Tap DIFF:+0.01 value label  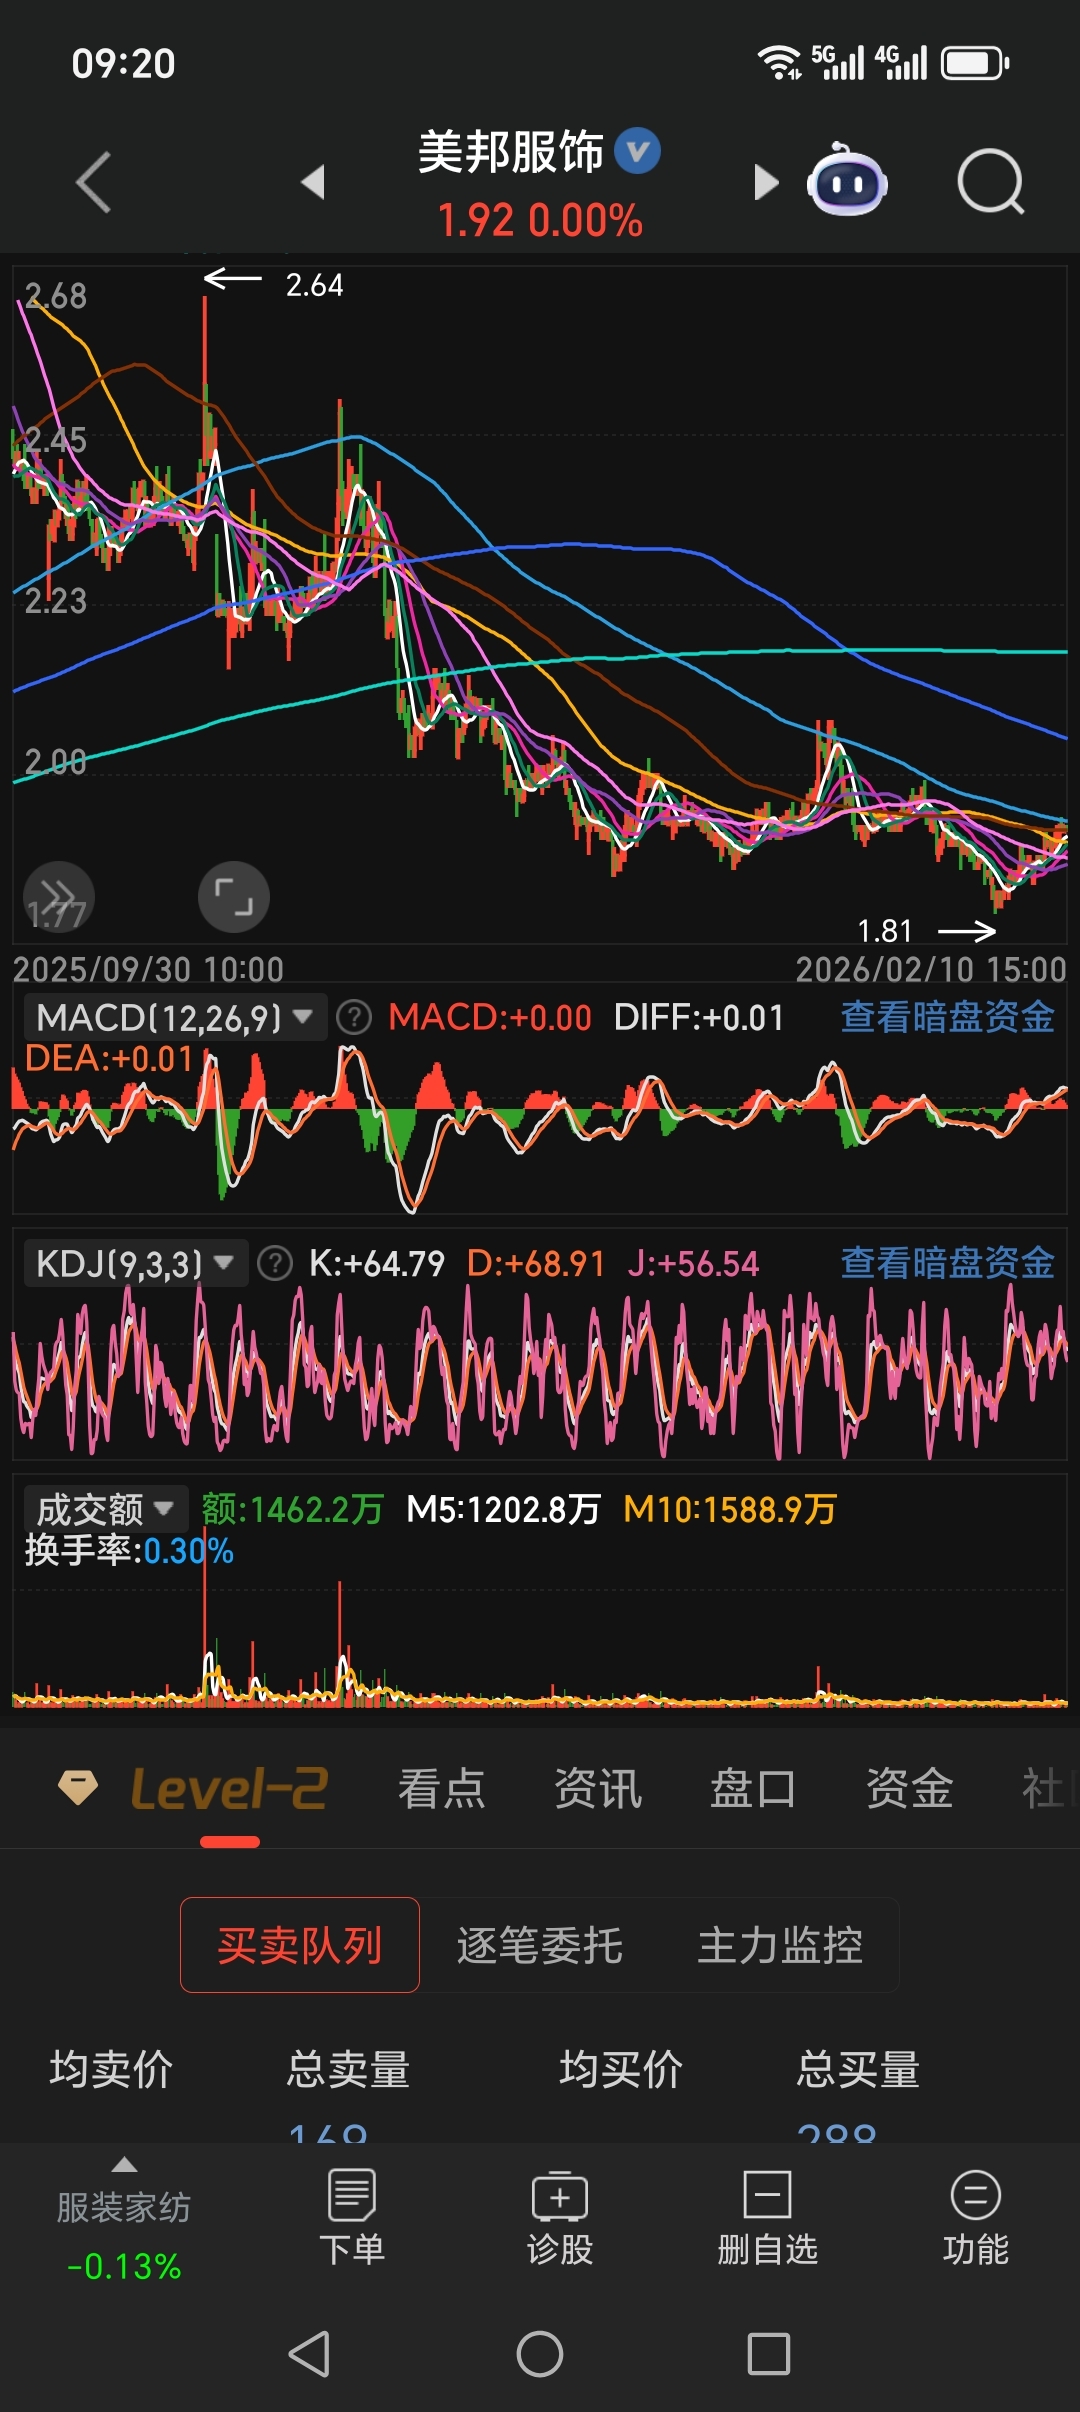(x=699, y=1018)
